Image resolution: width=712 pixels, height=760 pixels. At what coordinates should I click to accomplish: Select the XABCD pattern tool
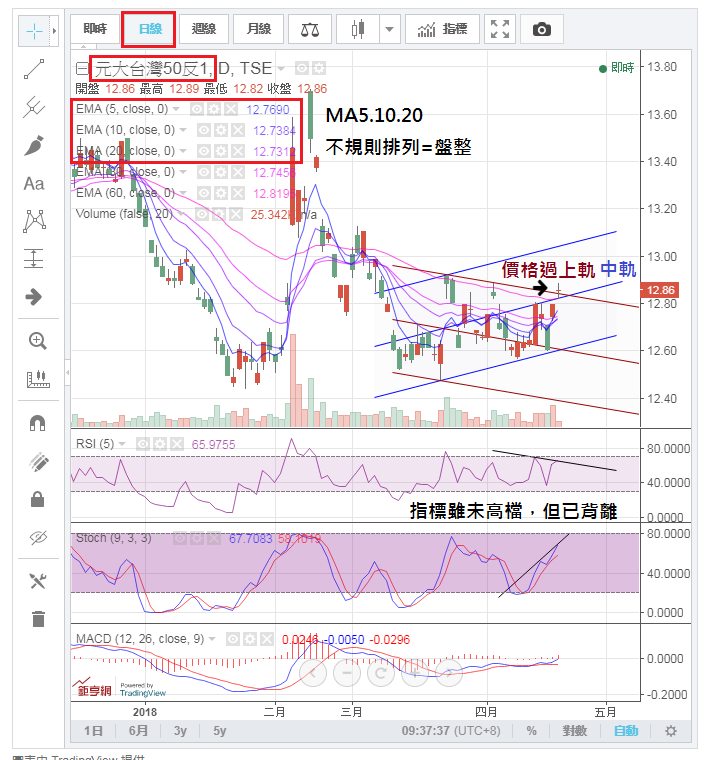(x=34, y=221)
